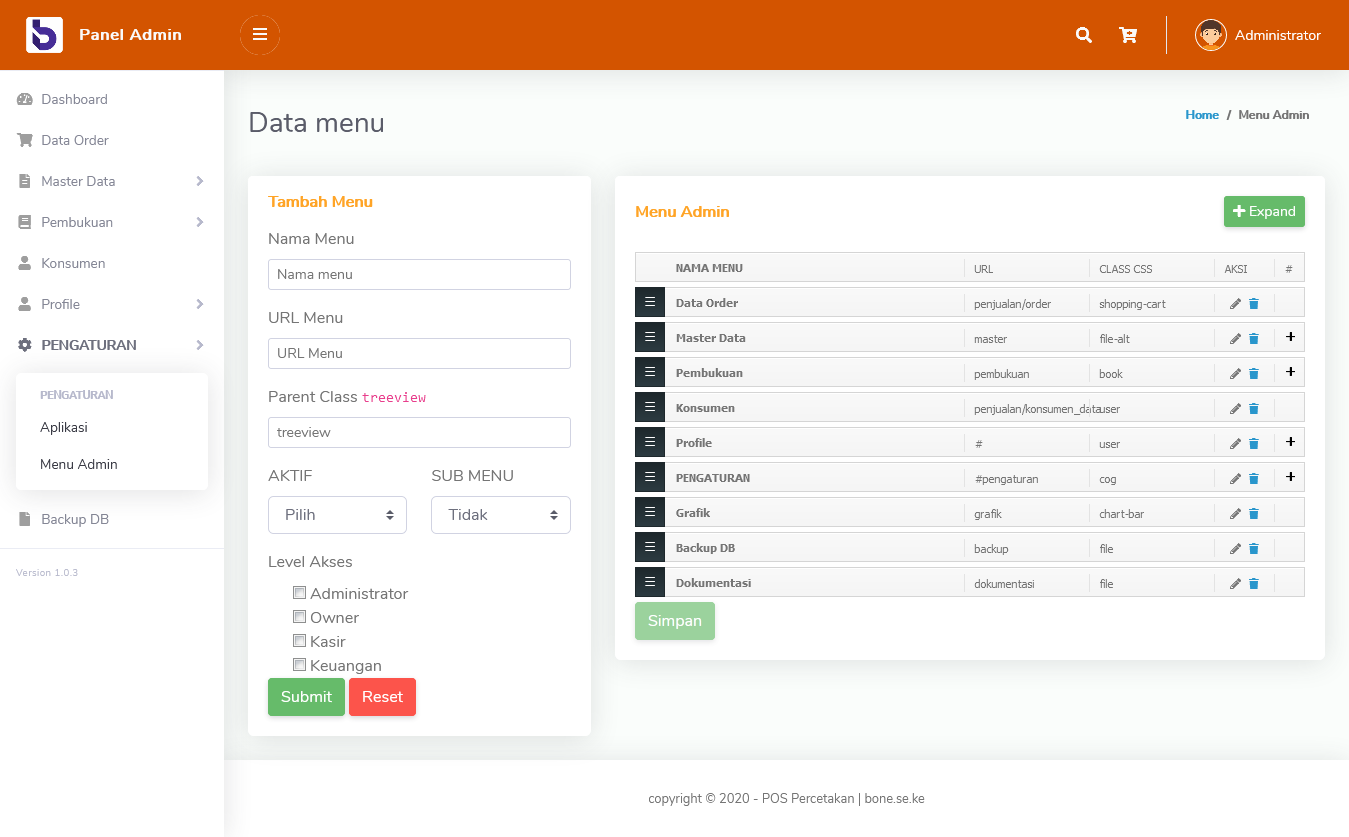Click the shopping cart icon in header
1349x837 pixels.
[x=1128, y=34]
